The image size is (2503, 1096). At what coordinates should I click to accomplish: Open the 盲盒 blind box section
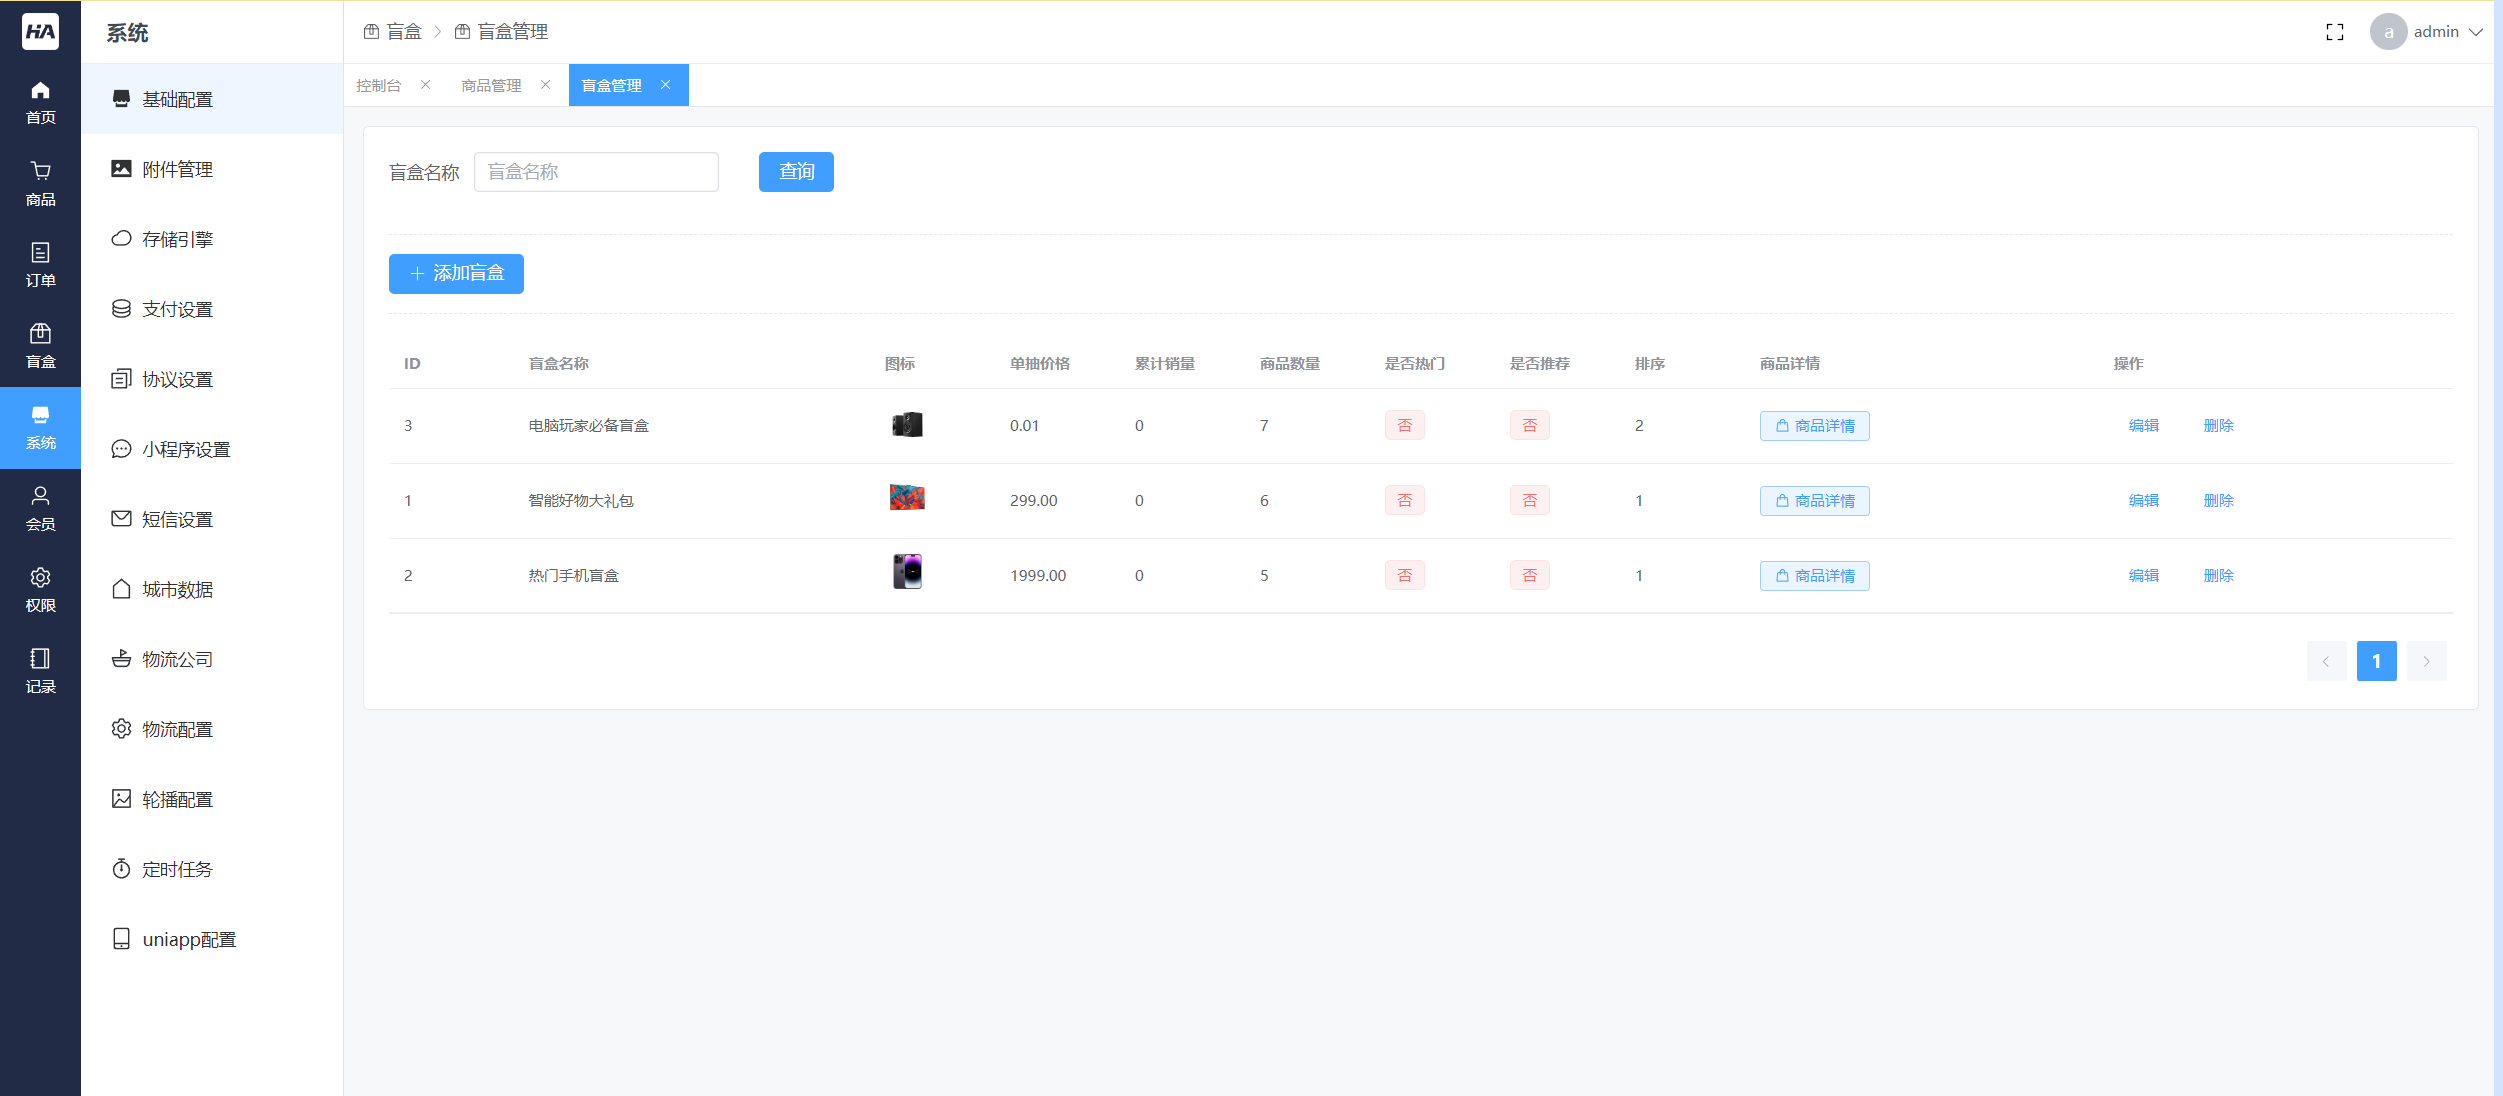click(x=40, y=346)
